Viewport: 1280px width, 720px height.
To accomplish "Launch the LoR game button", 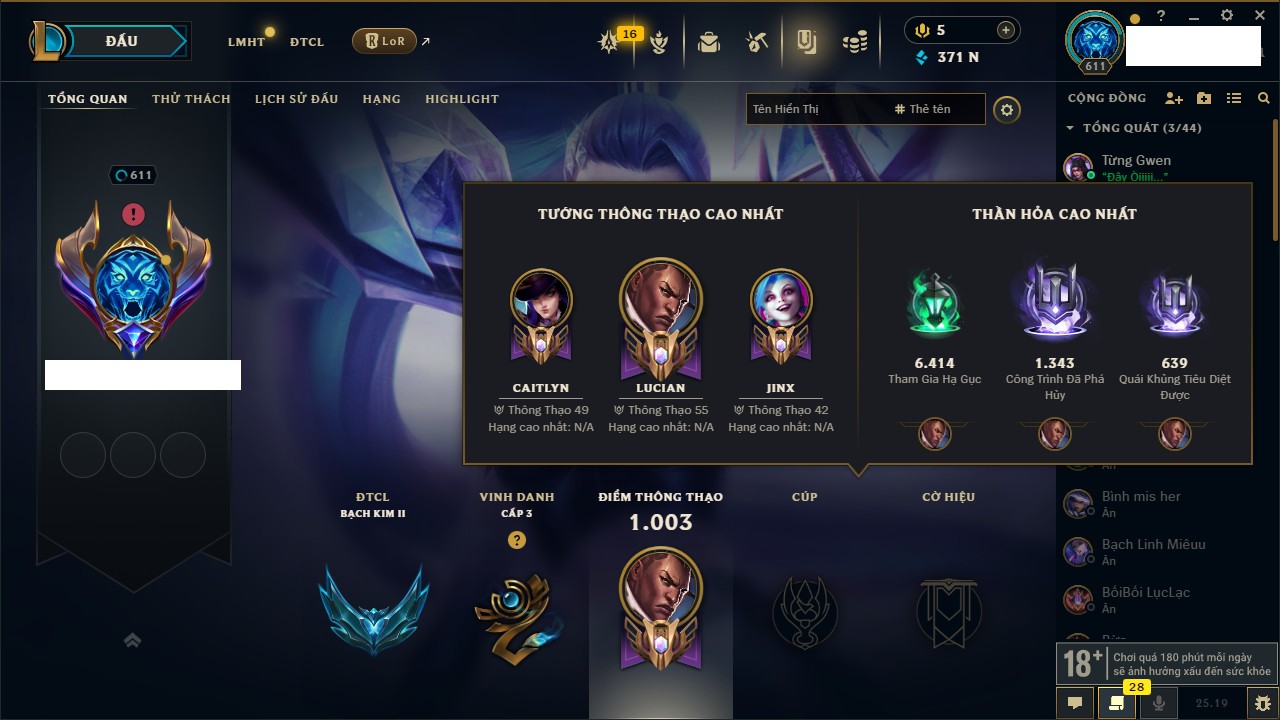I will (384, 42).
